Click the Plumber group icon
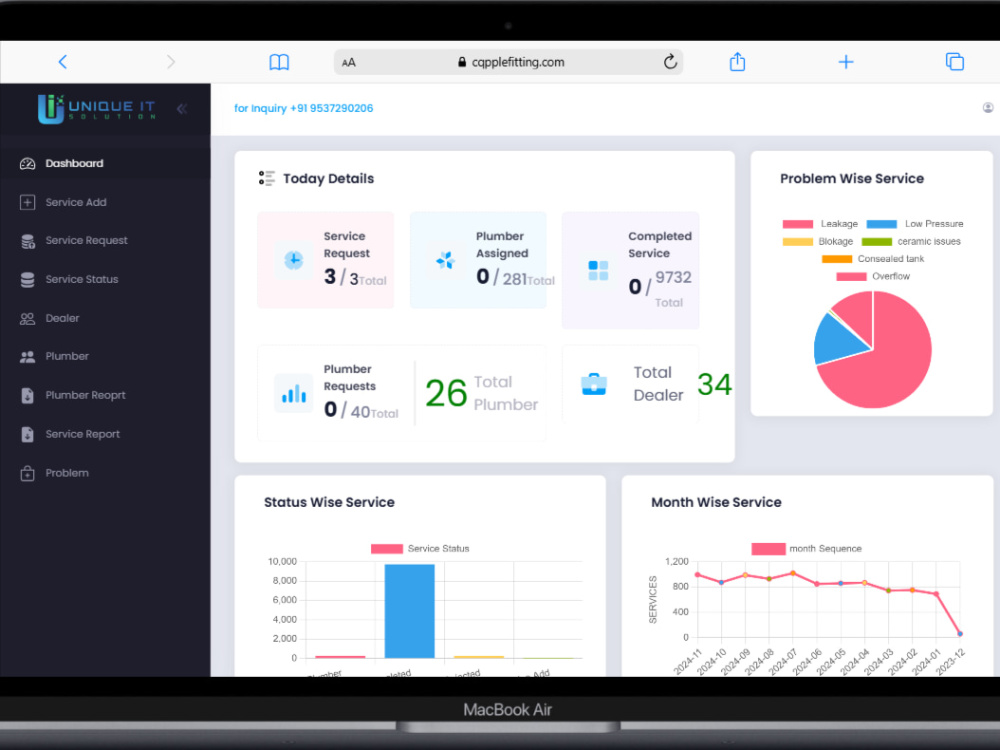This screenshot has width=1000, height=750. click(27, 357)
